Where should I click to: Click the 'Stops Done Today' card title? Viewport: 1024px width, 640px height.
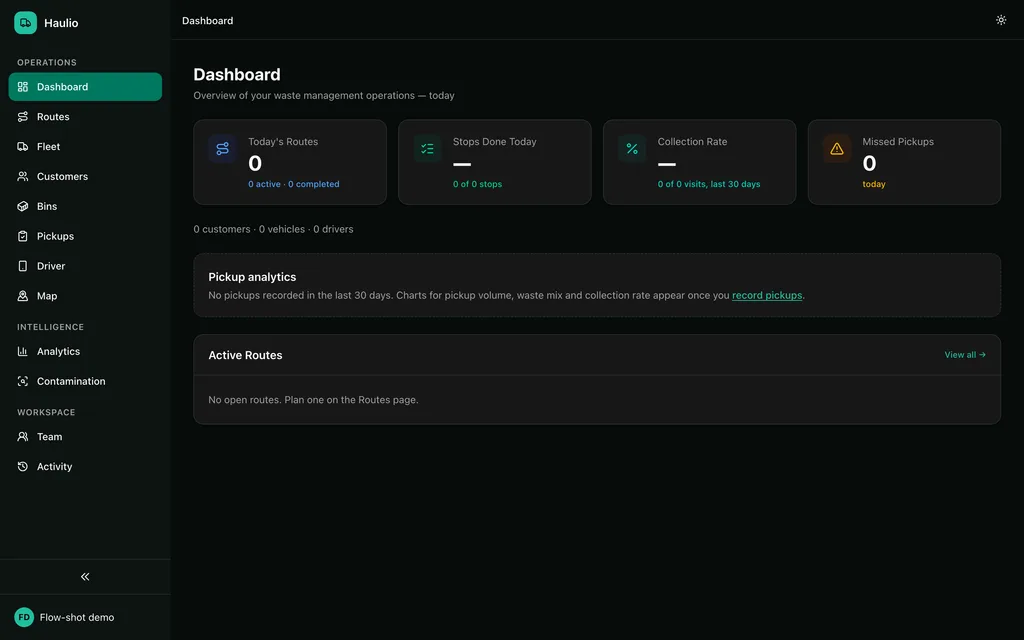[x=494, y=142]
